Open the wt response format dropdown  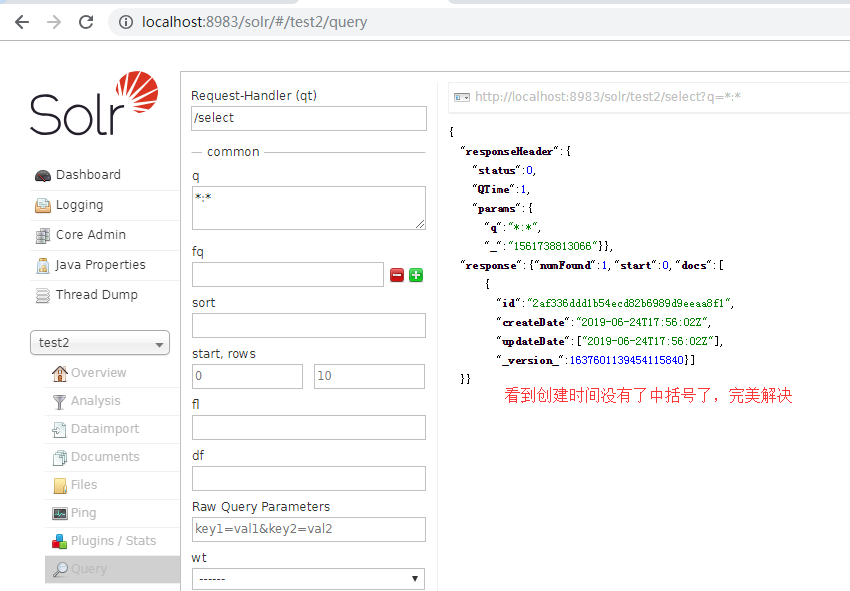coord(308,579)
